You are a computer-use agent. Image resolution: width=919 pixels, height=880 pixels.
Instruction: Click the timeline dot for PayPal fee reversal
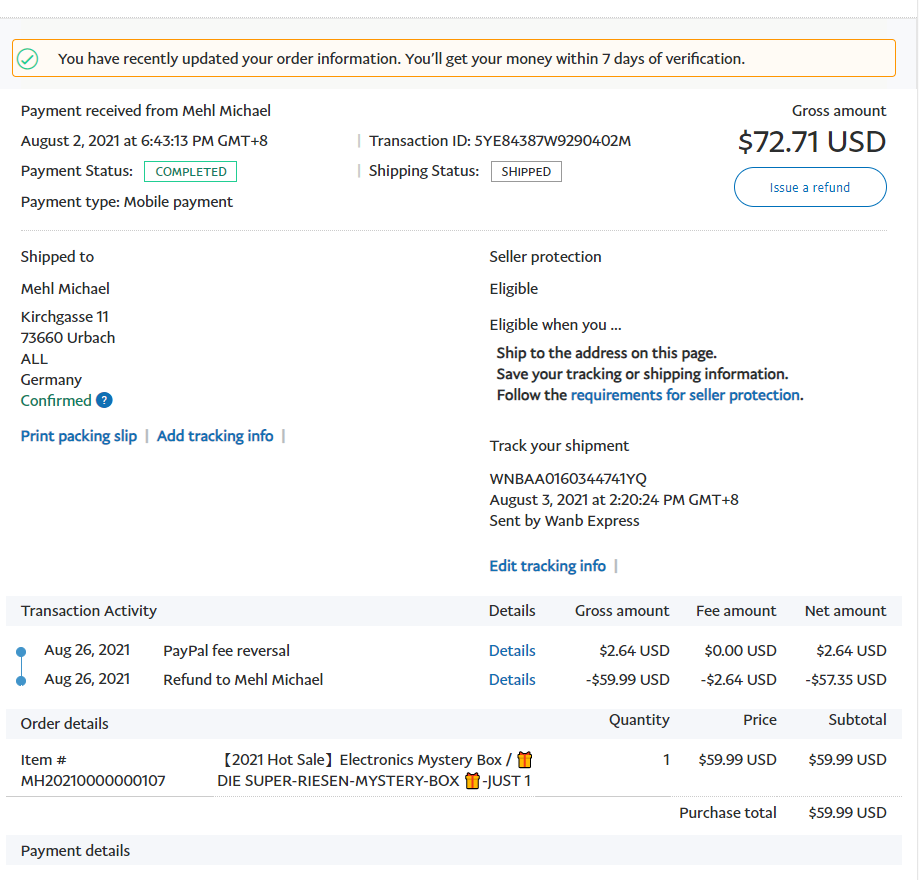tap(20, 652)
